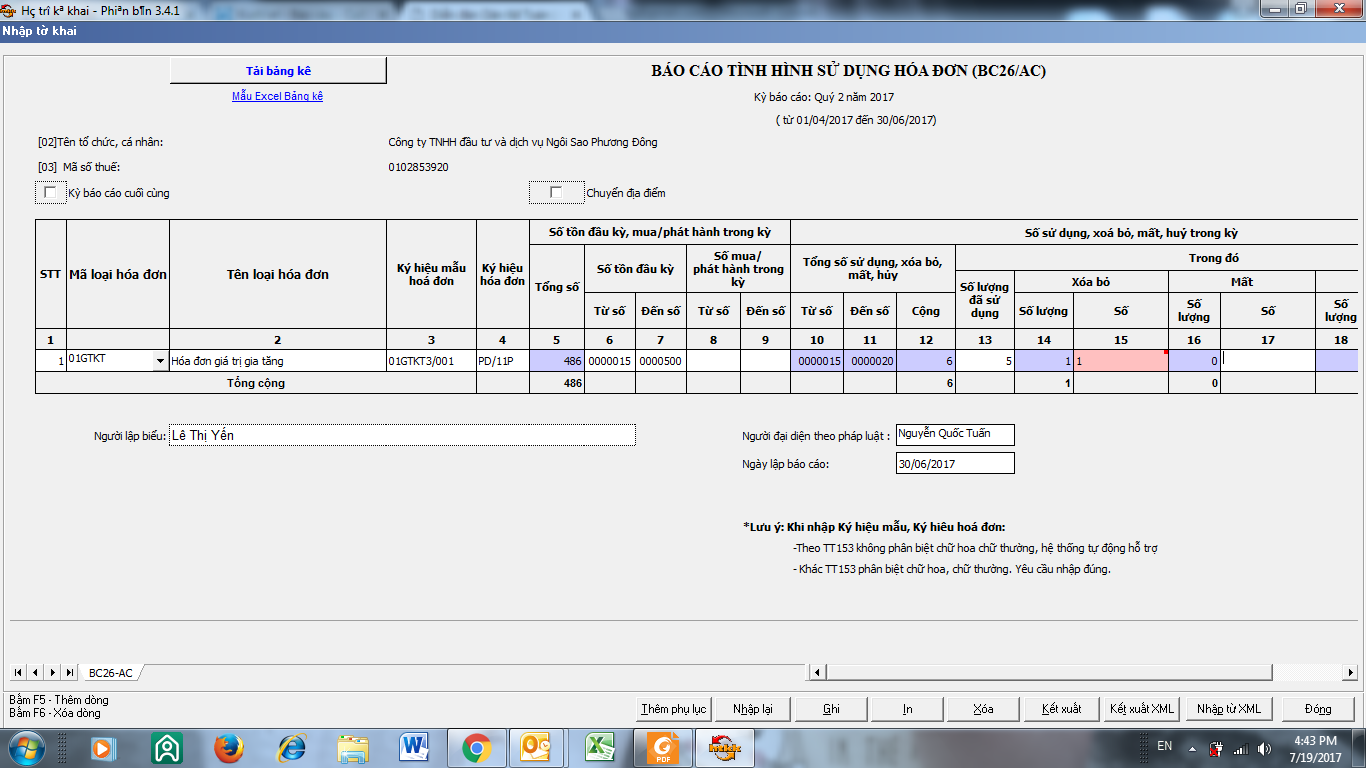Open Foxit PDF reader taskbar icon
1366x768 pixels.
[661, 747]
